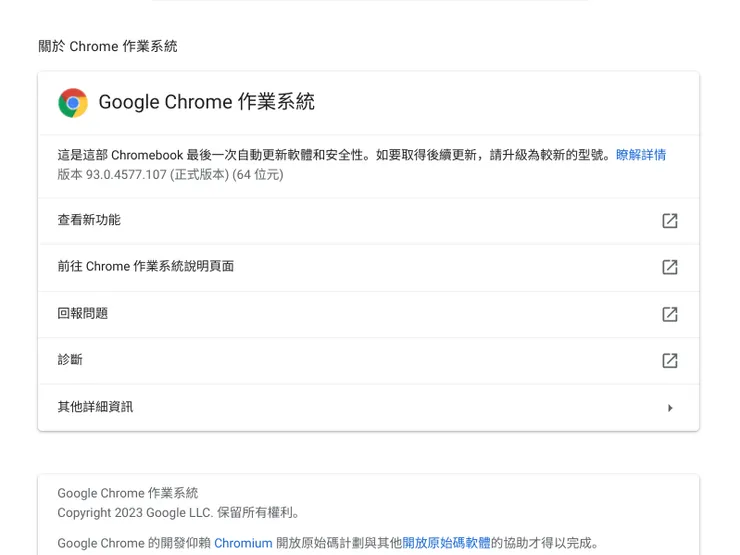
Task: Follow the Chromium link
Action: pos(243,543)
